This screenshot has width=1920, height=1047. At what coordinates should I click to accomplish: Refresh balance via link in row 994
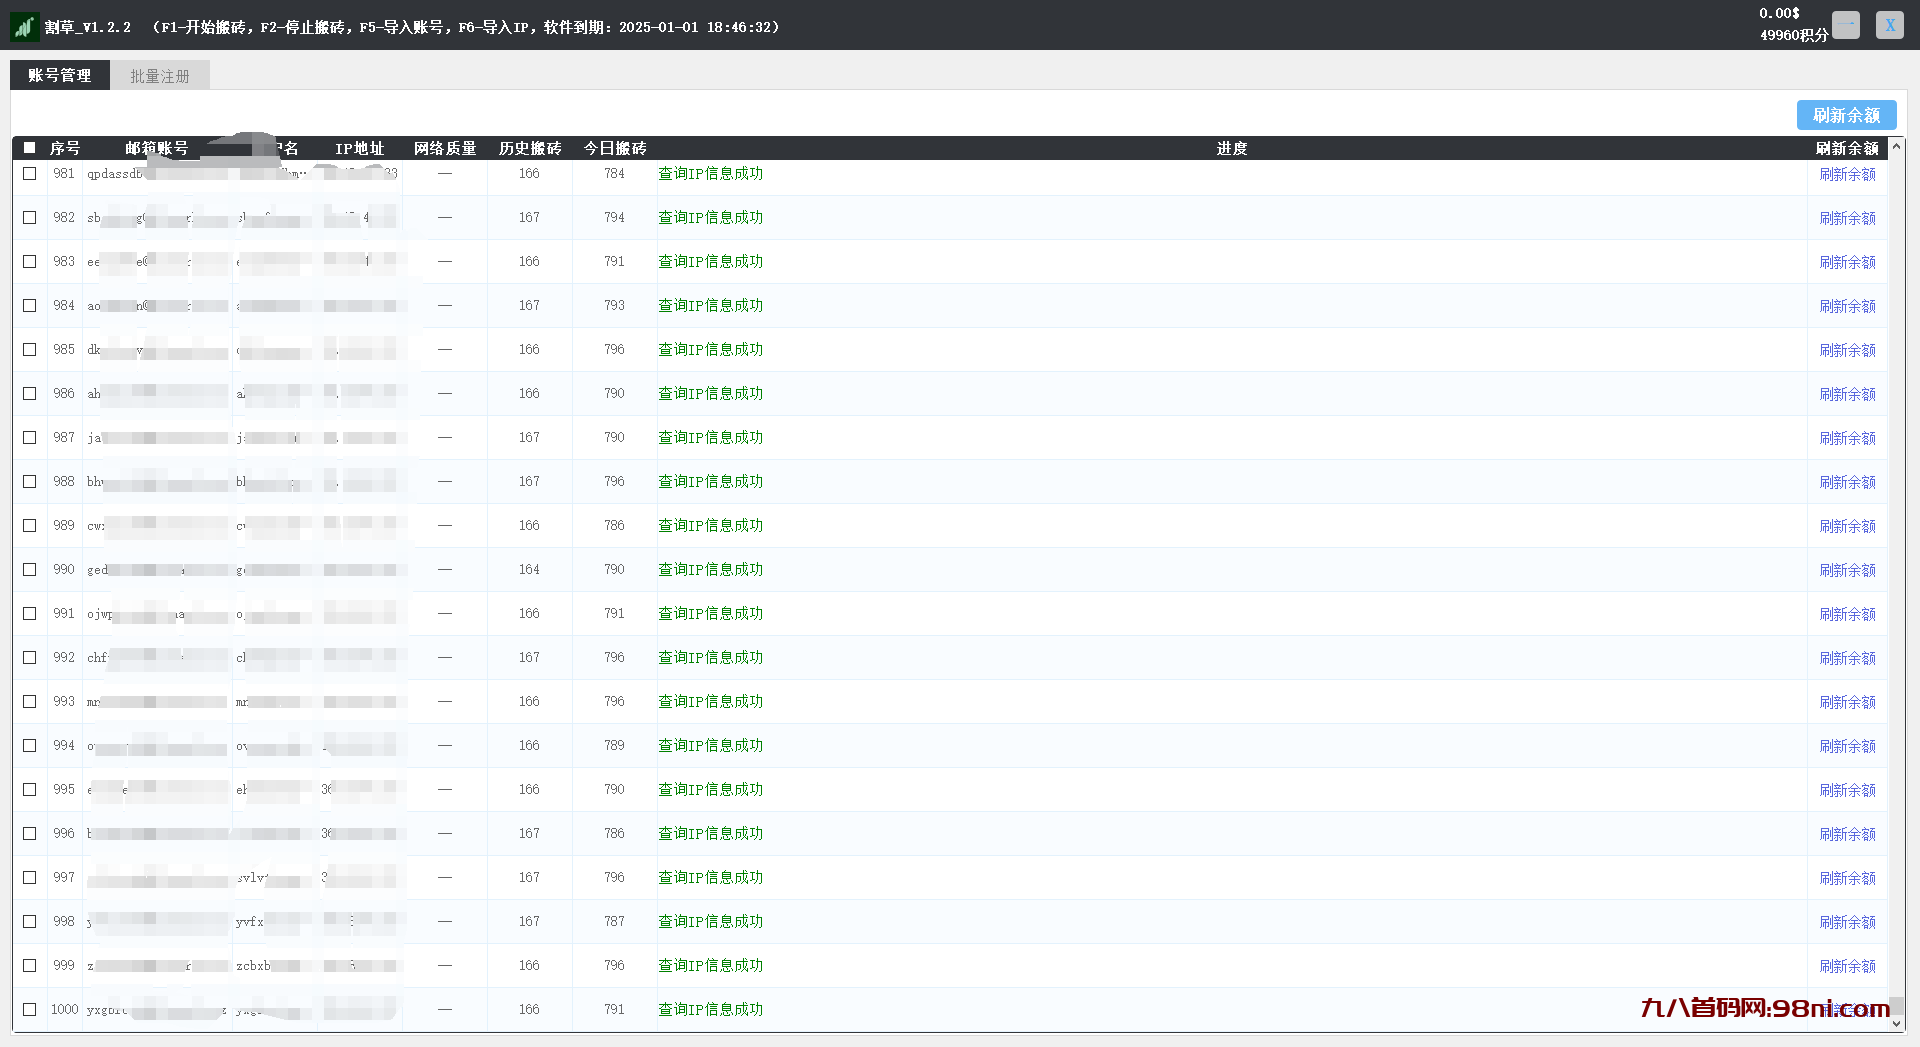coord(1847,746)
